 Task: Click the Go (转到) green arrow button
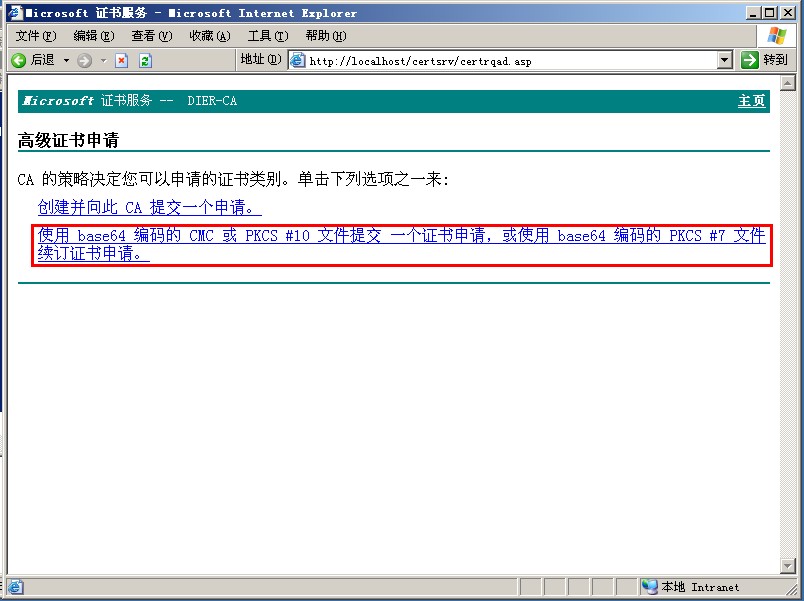point(750,60)
